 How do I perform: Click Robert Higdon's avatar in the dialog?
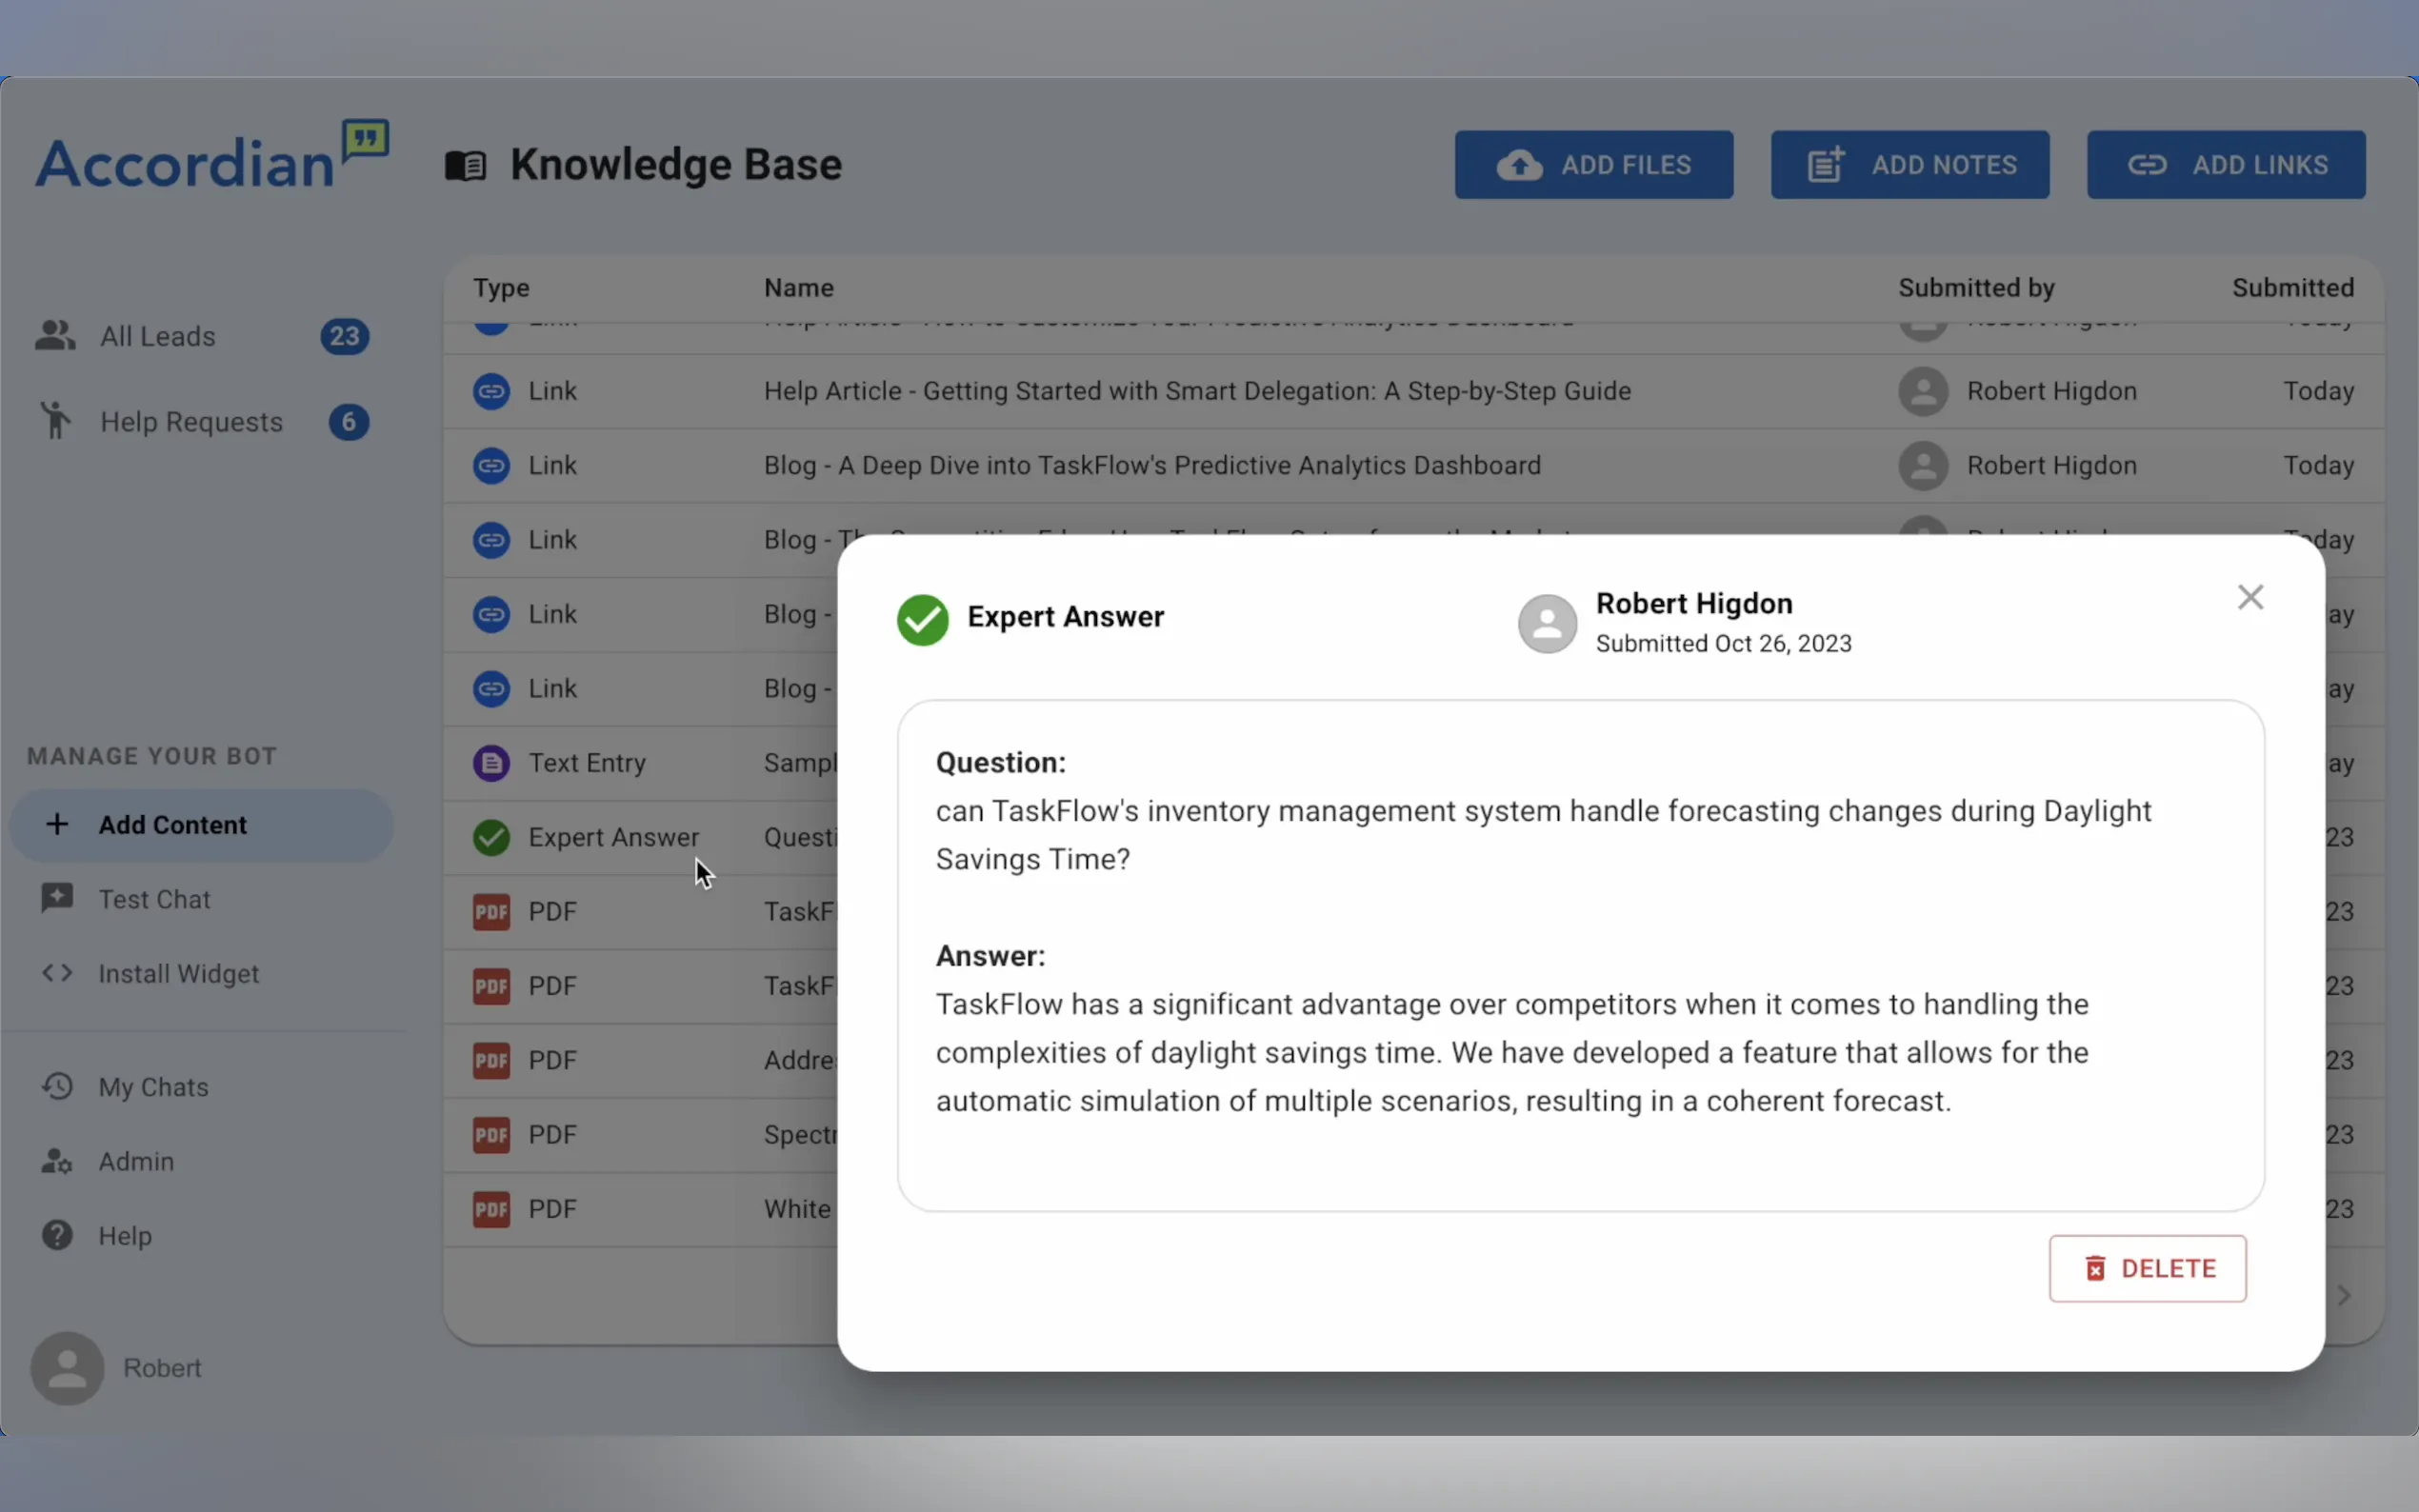[1547, 624]
